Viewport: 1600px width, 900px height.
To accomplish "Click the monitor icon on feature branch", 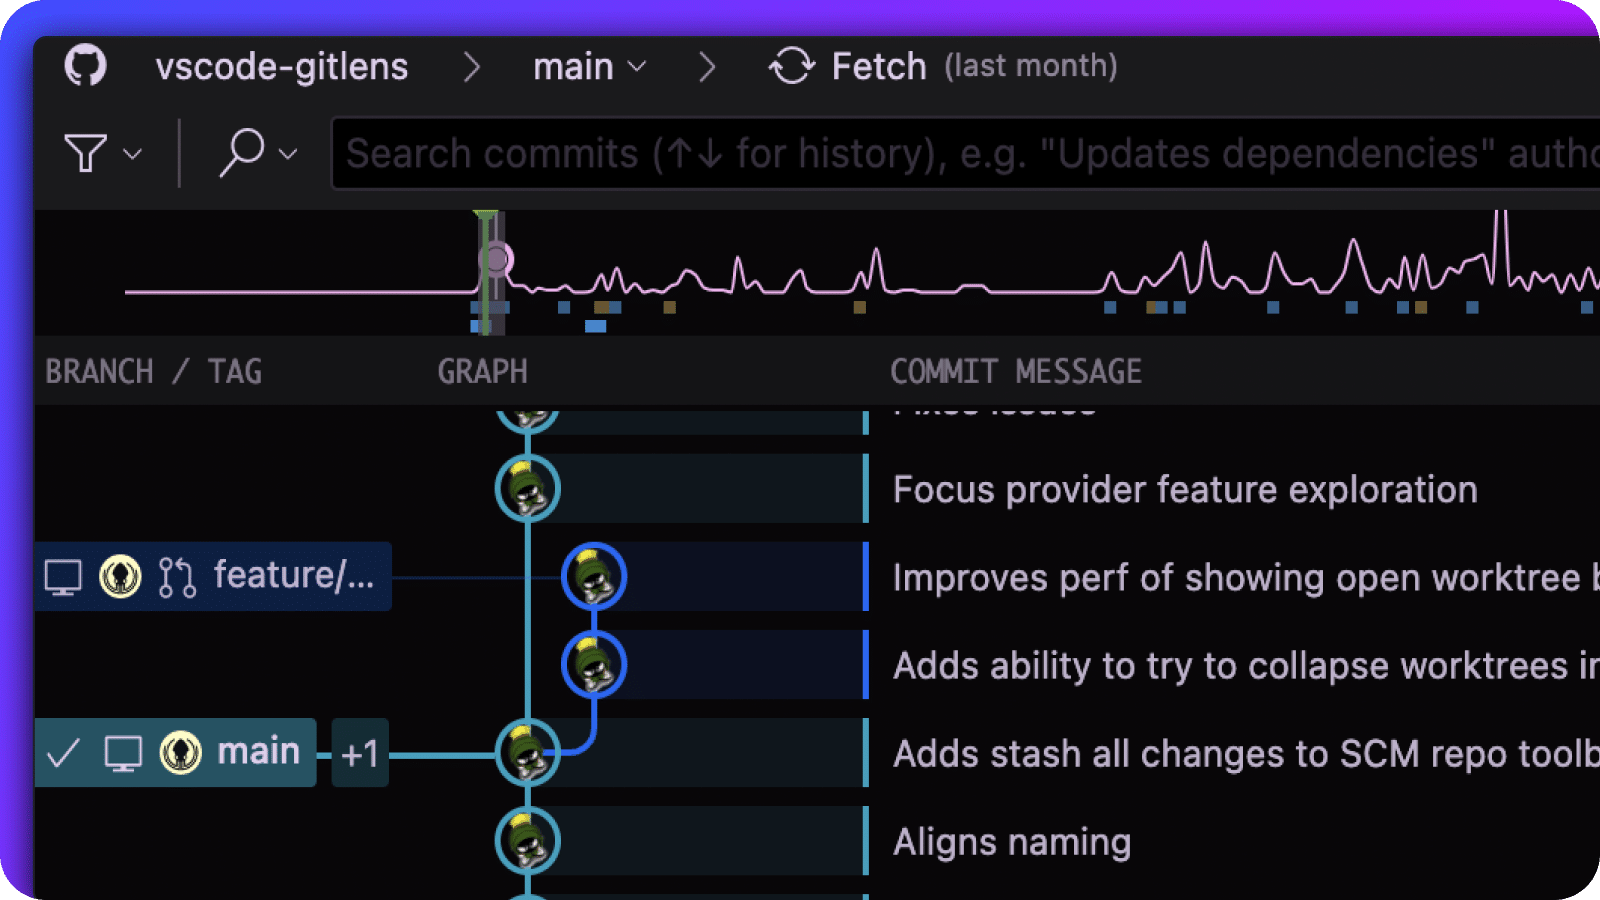I will point(63,577).
